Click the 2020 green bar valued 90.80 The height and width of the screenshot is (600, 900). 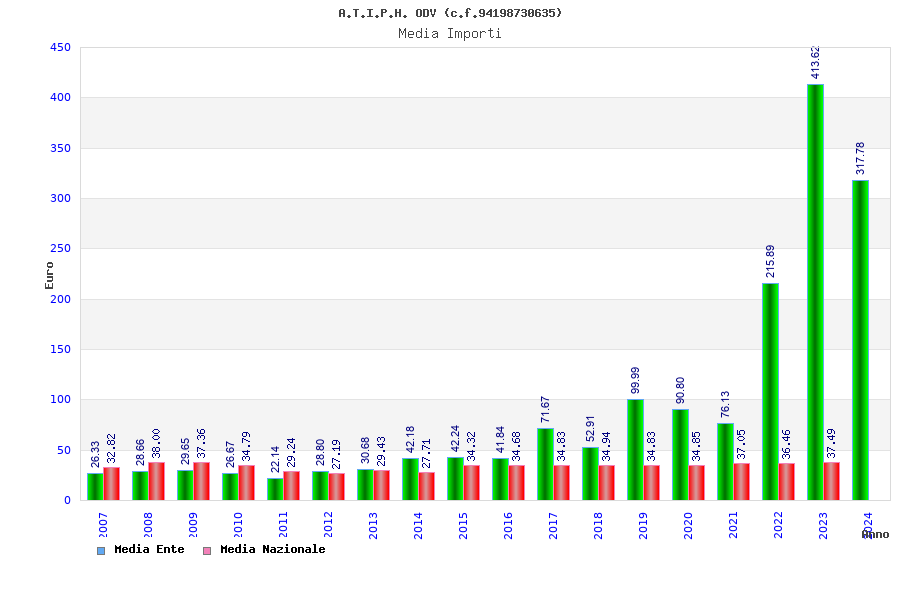coord(680,455)
